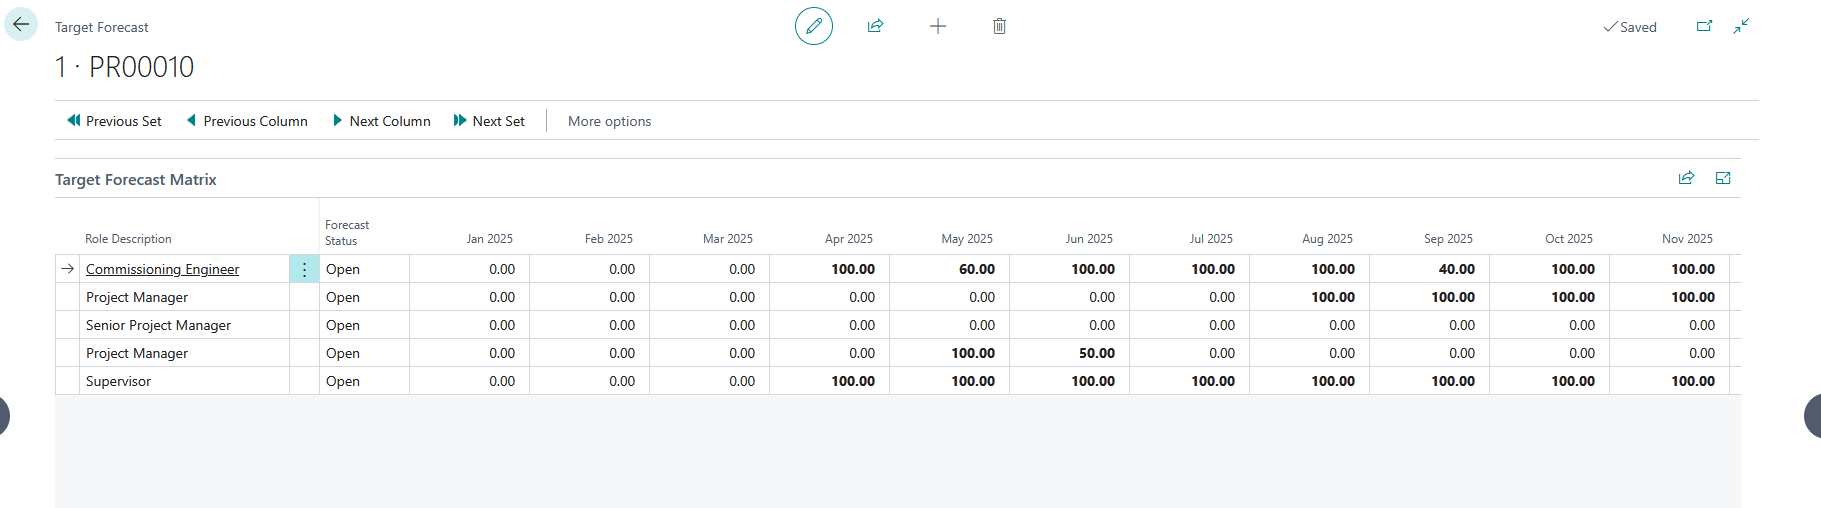Viewport: 1821px width, 508px height.
Task: Open the Commissioning Engineer link
Action: (x=162, y=269)
